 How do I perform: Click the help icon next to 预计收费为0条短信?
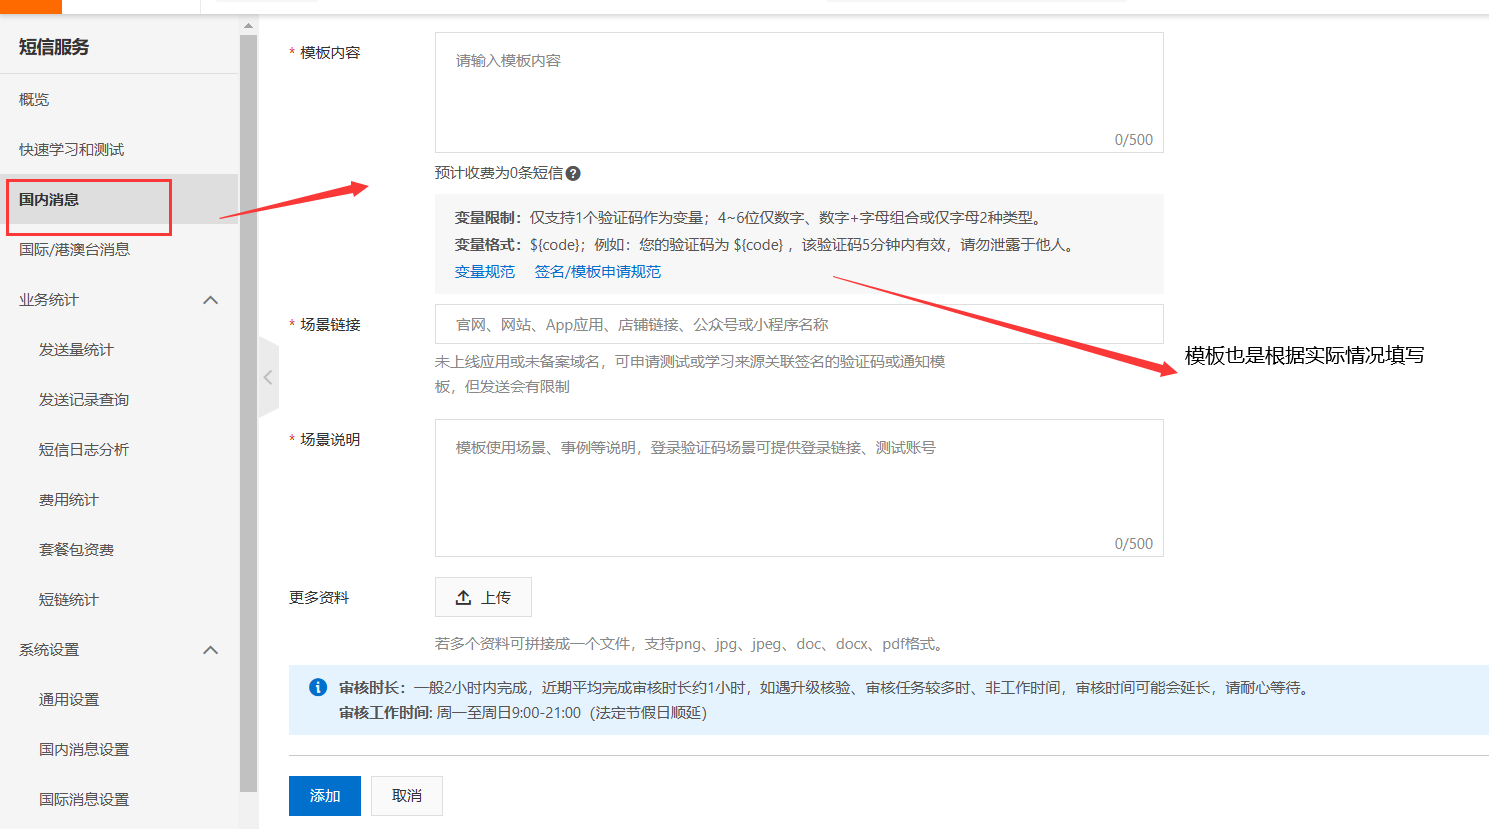(573, 173)
